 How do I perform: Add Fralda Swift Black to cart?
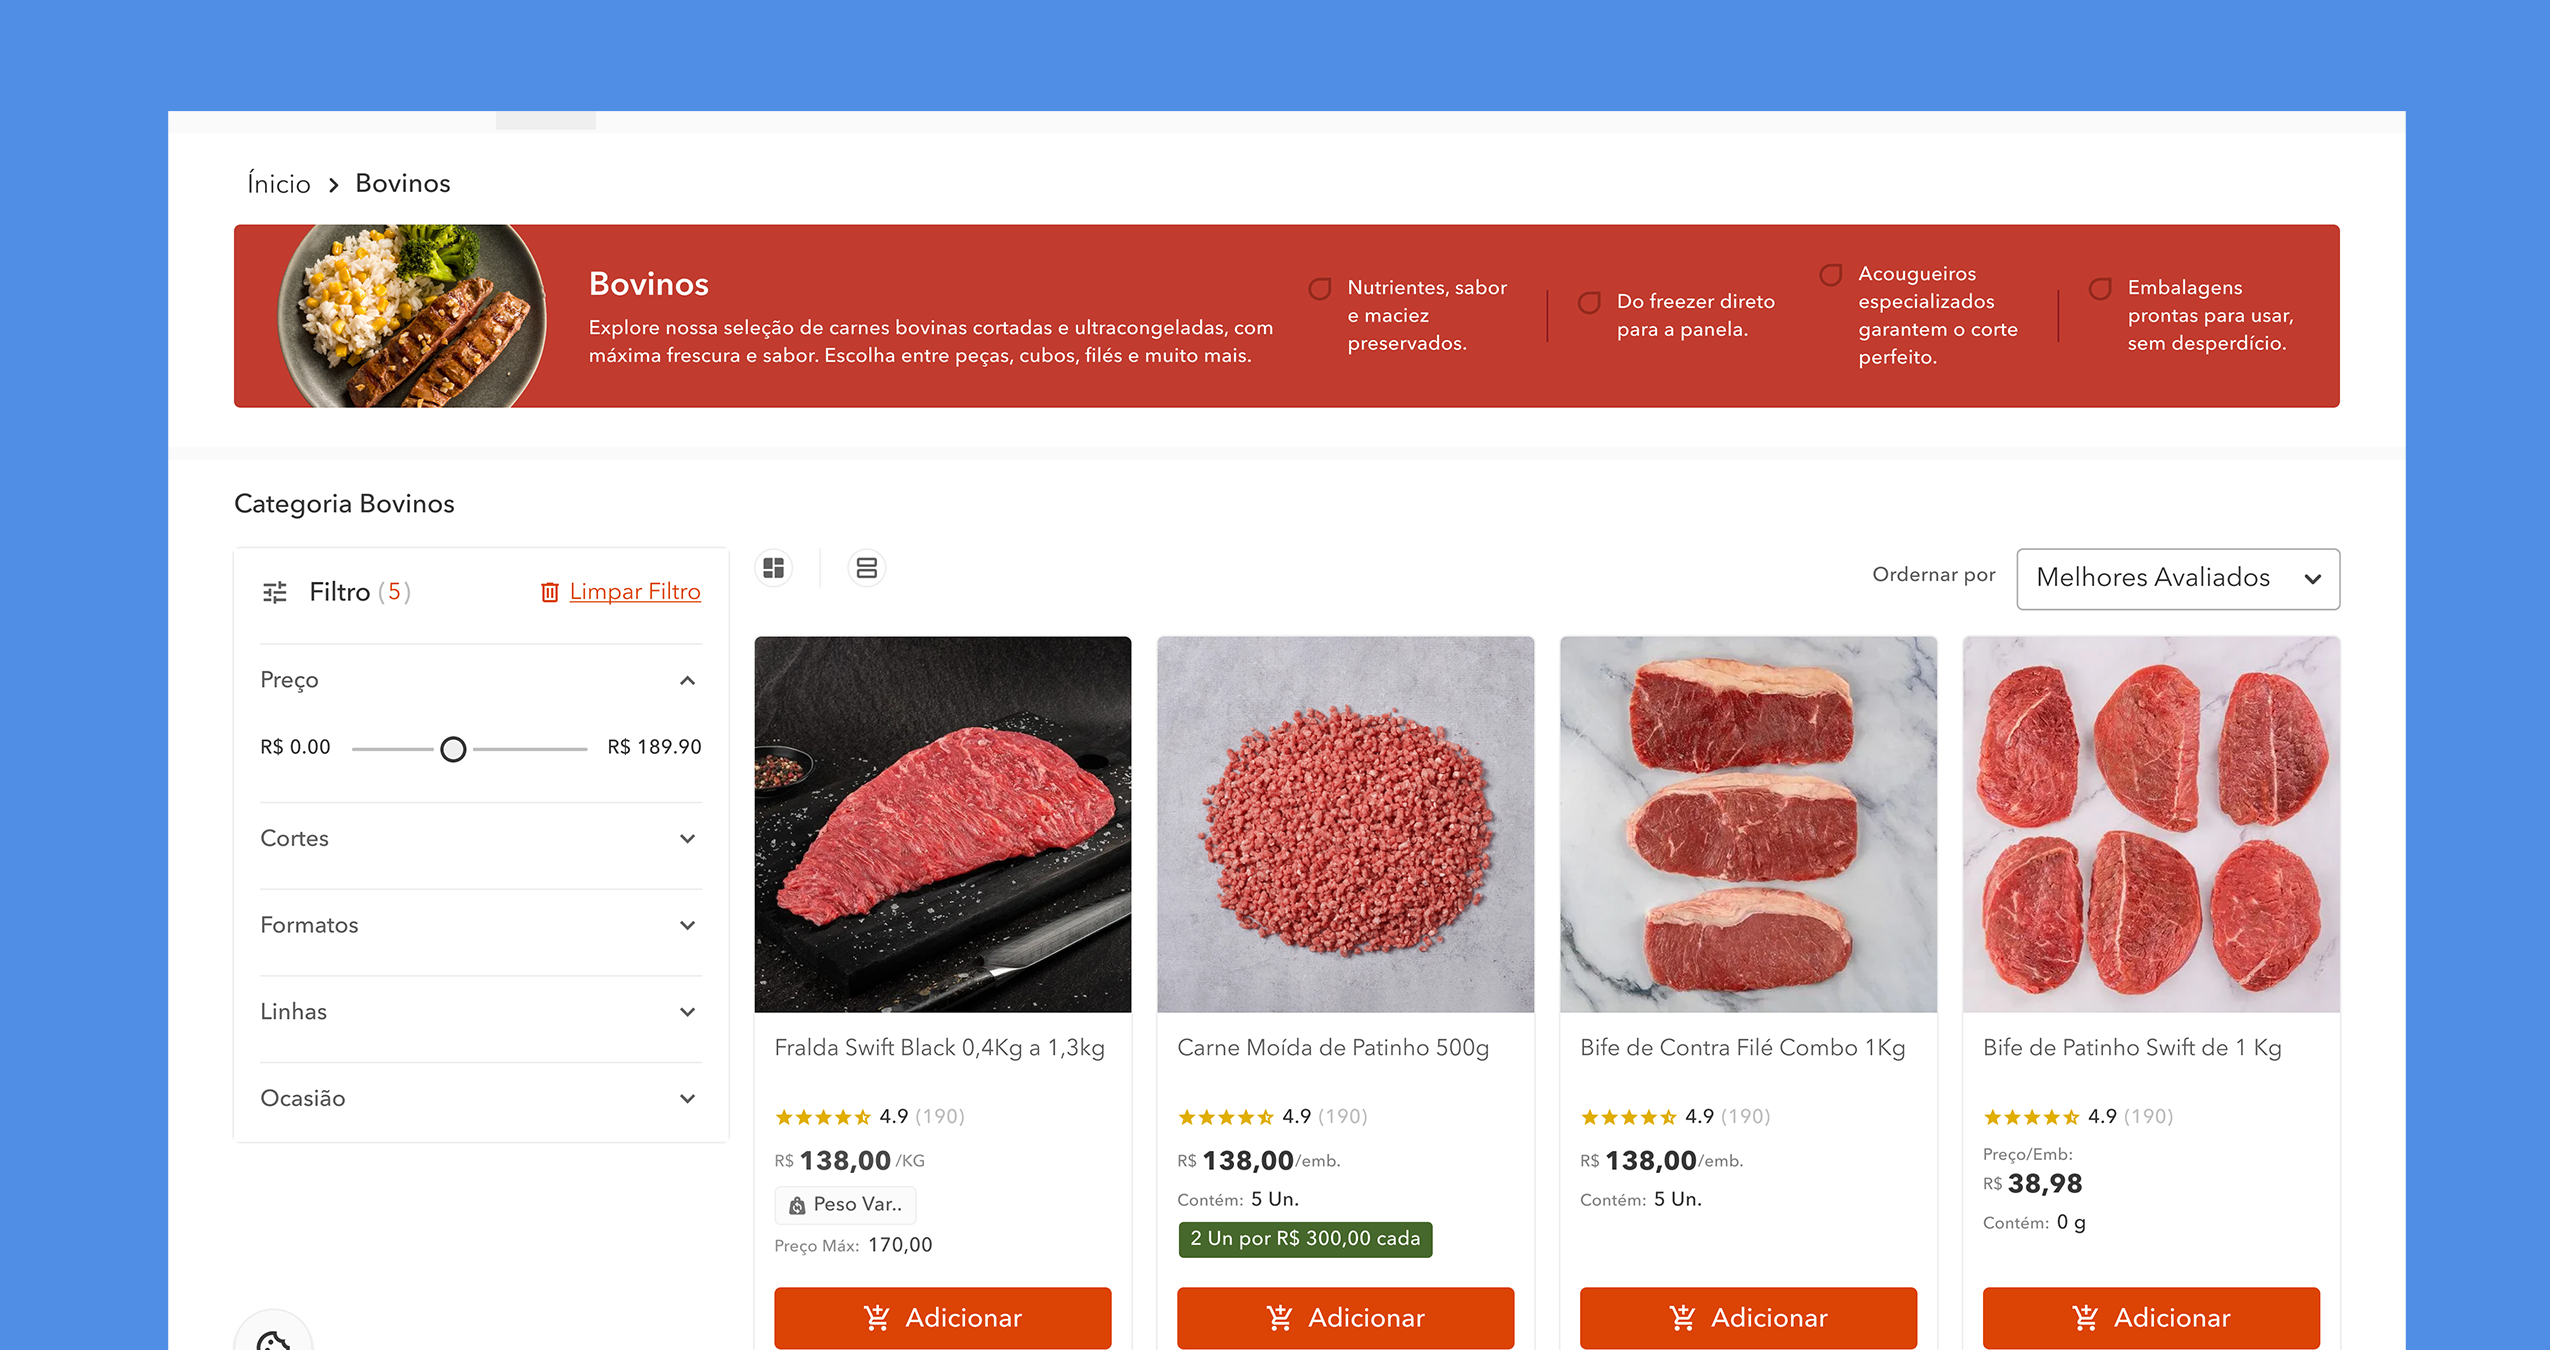pyautogui.click(x=942, y=1317)
